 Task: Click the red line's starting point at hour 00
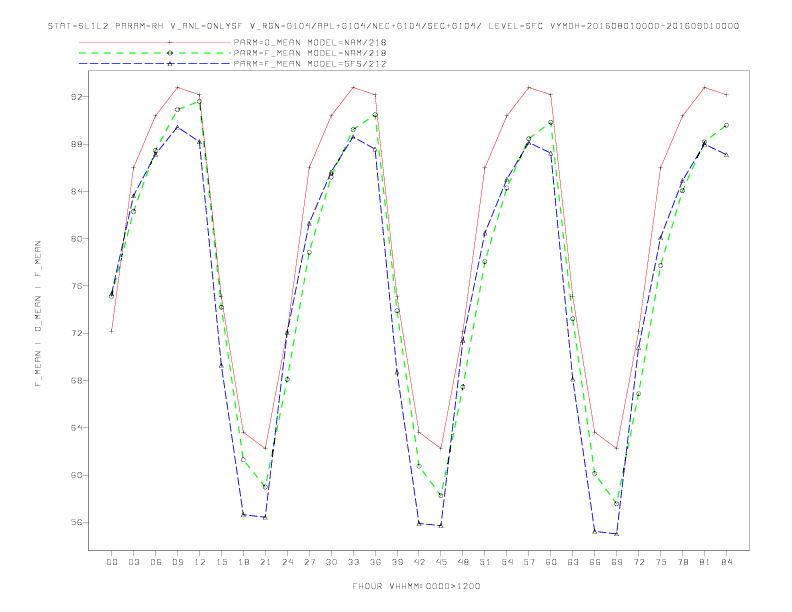pos(112,331)
